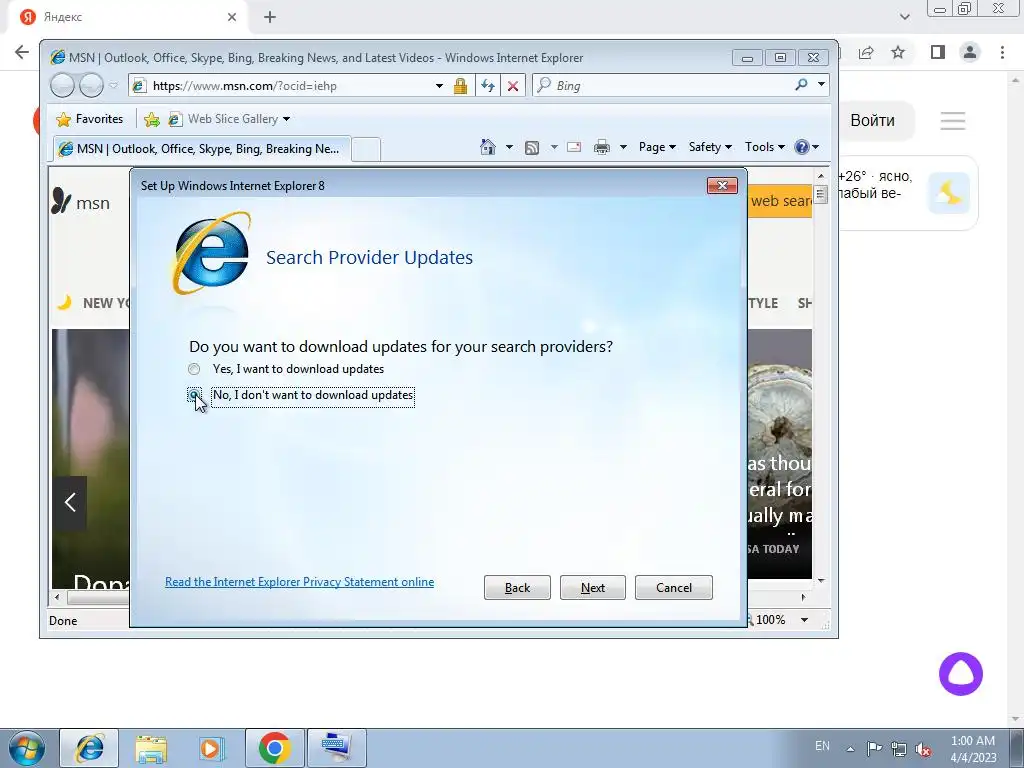
Task: Click the IE Refresh icon
Action: [x=487, y=86]
